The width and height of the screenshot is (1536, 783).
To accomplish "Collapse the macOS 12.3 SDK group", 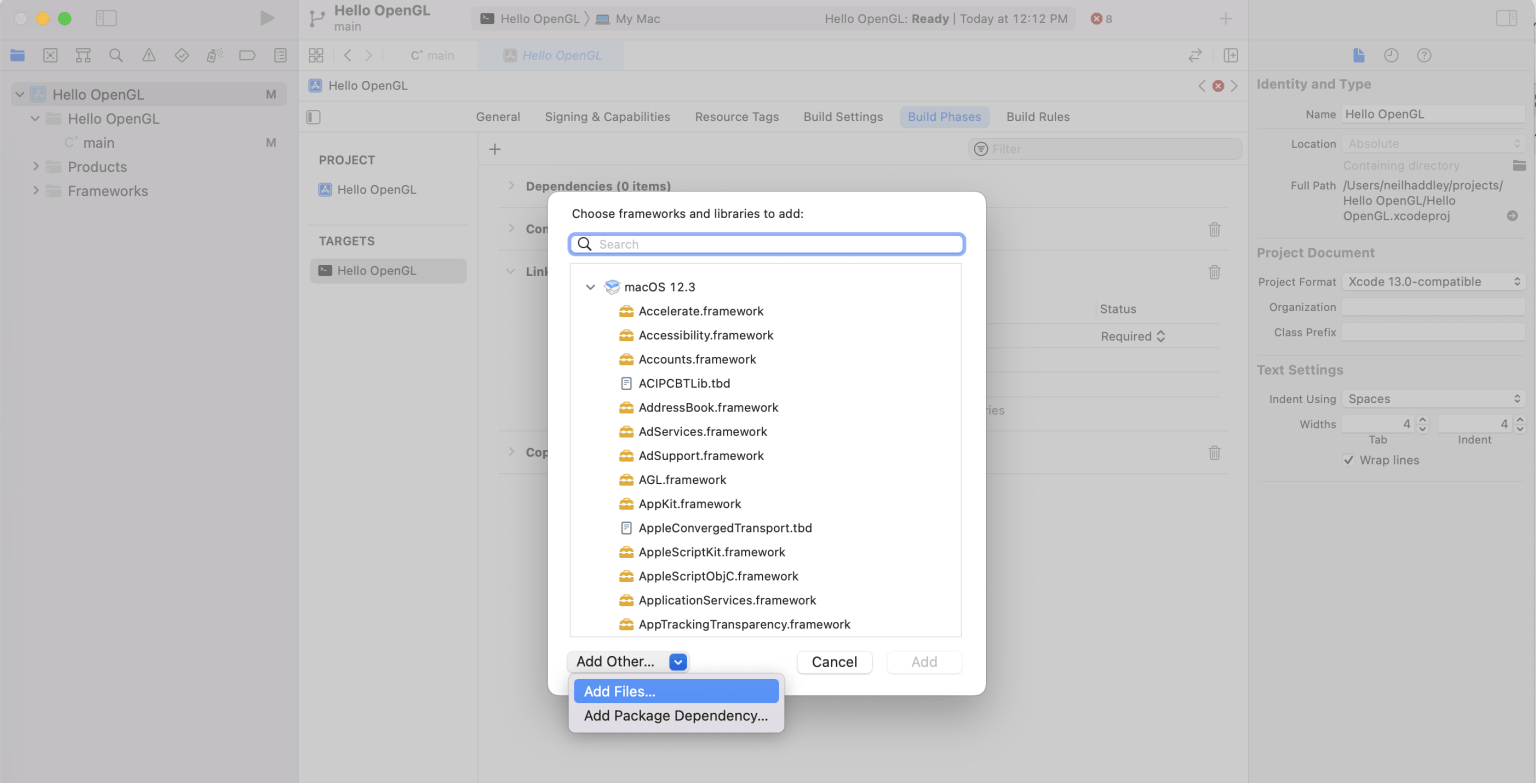I will (590, 287).
